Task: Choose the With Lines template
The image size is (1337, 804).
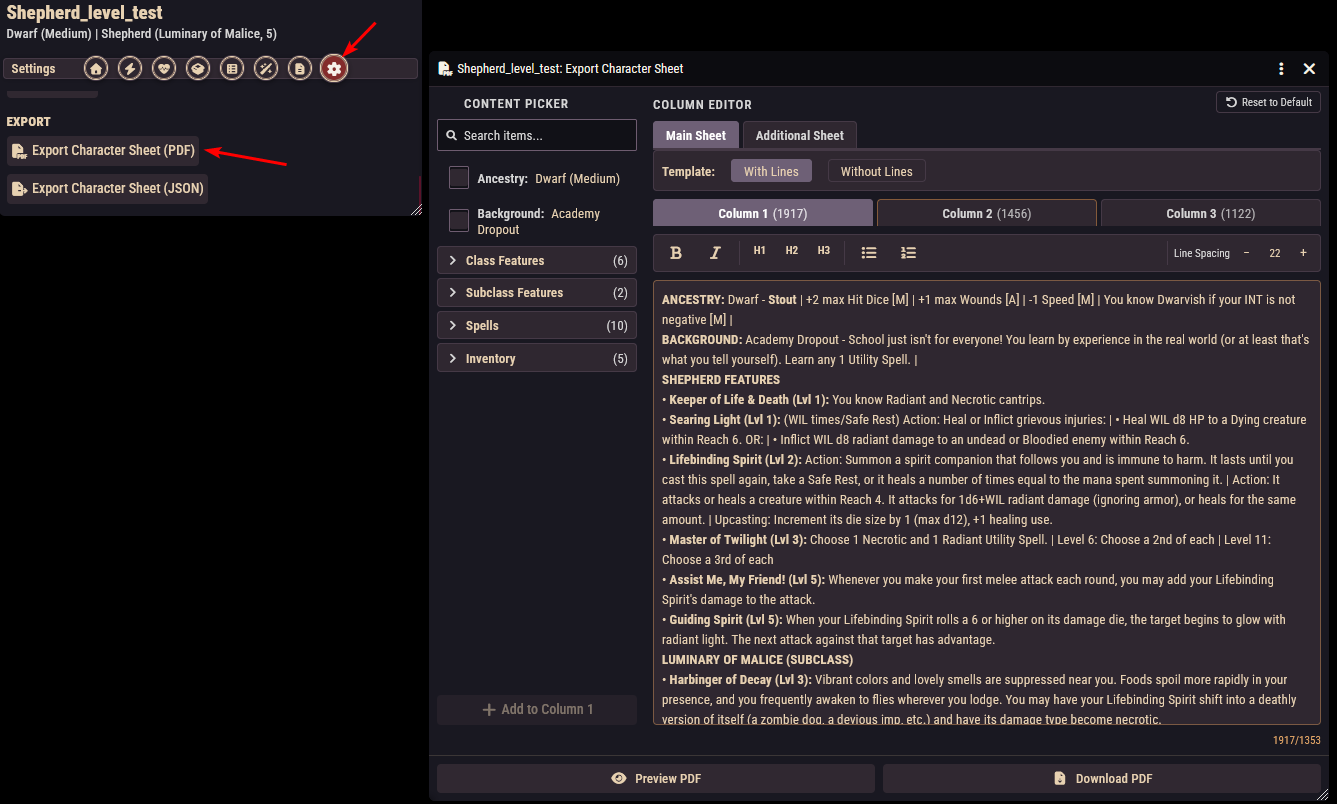Action: click(x=771, y=171)
